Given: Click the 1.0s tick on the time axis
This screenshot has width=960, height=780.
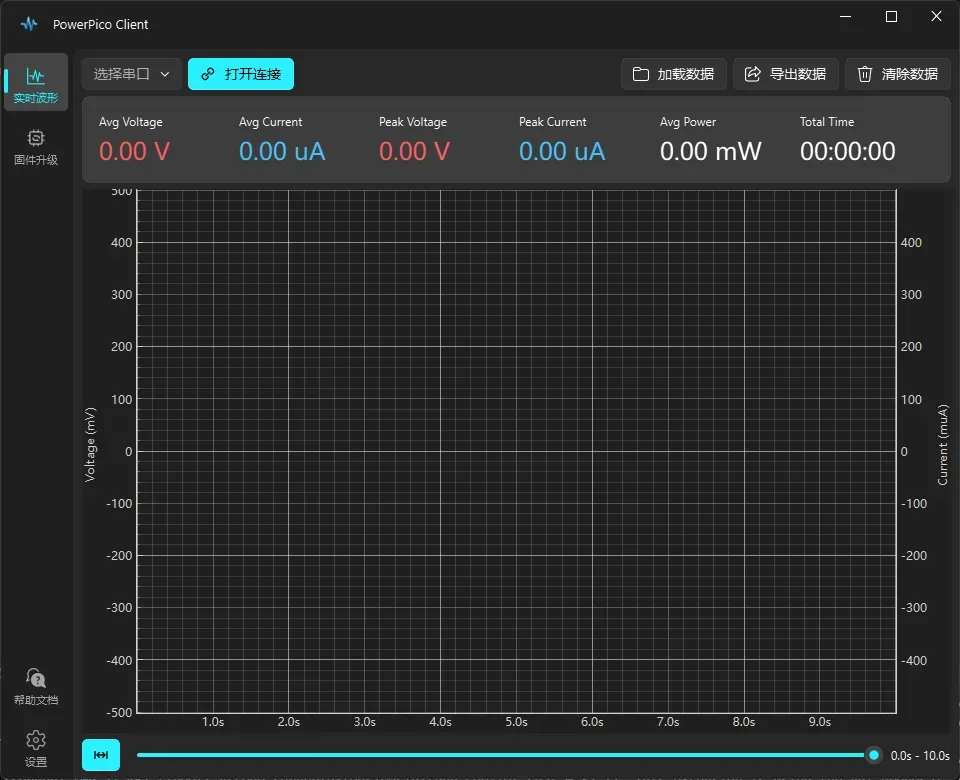Looking at the screenshot, I should point(213,722).
